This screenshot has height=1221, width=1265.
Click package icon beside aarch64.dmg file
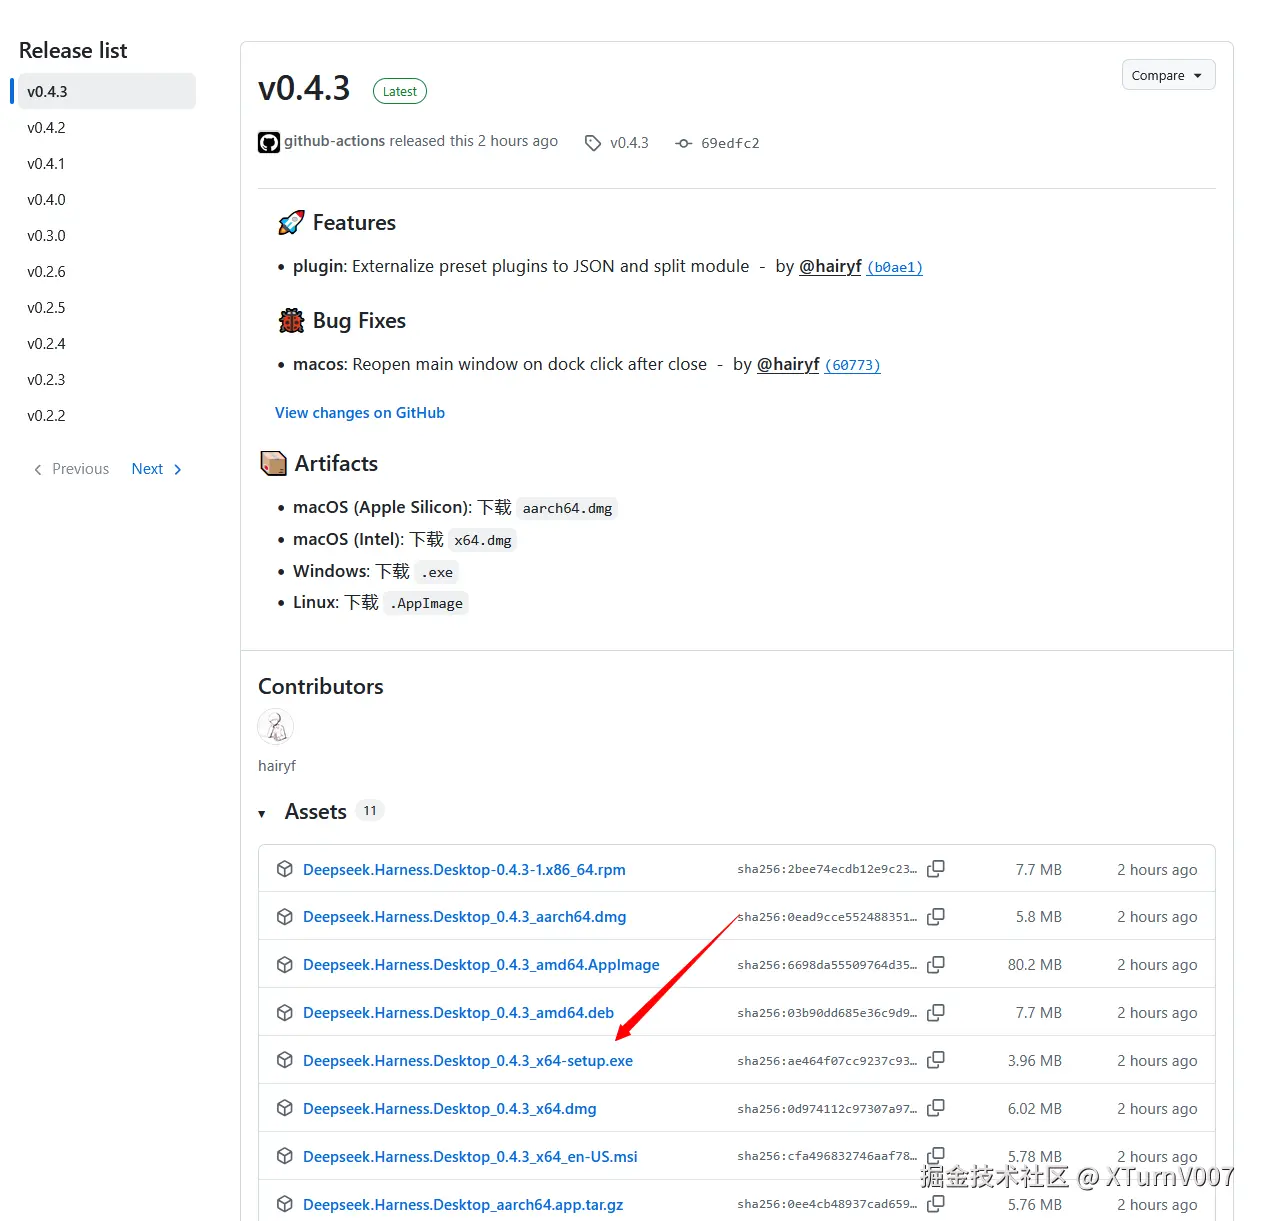click(285, 917)
